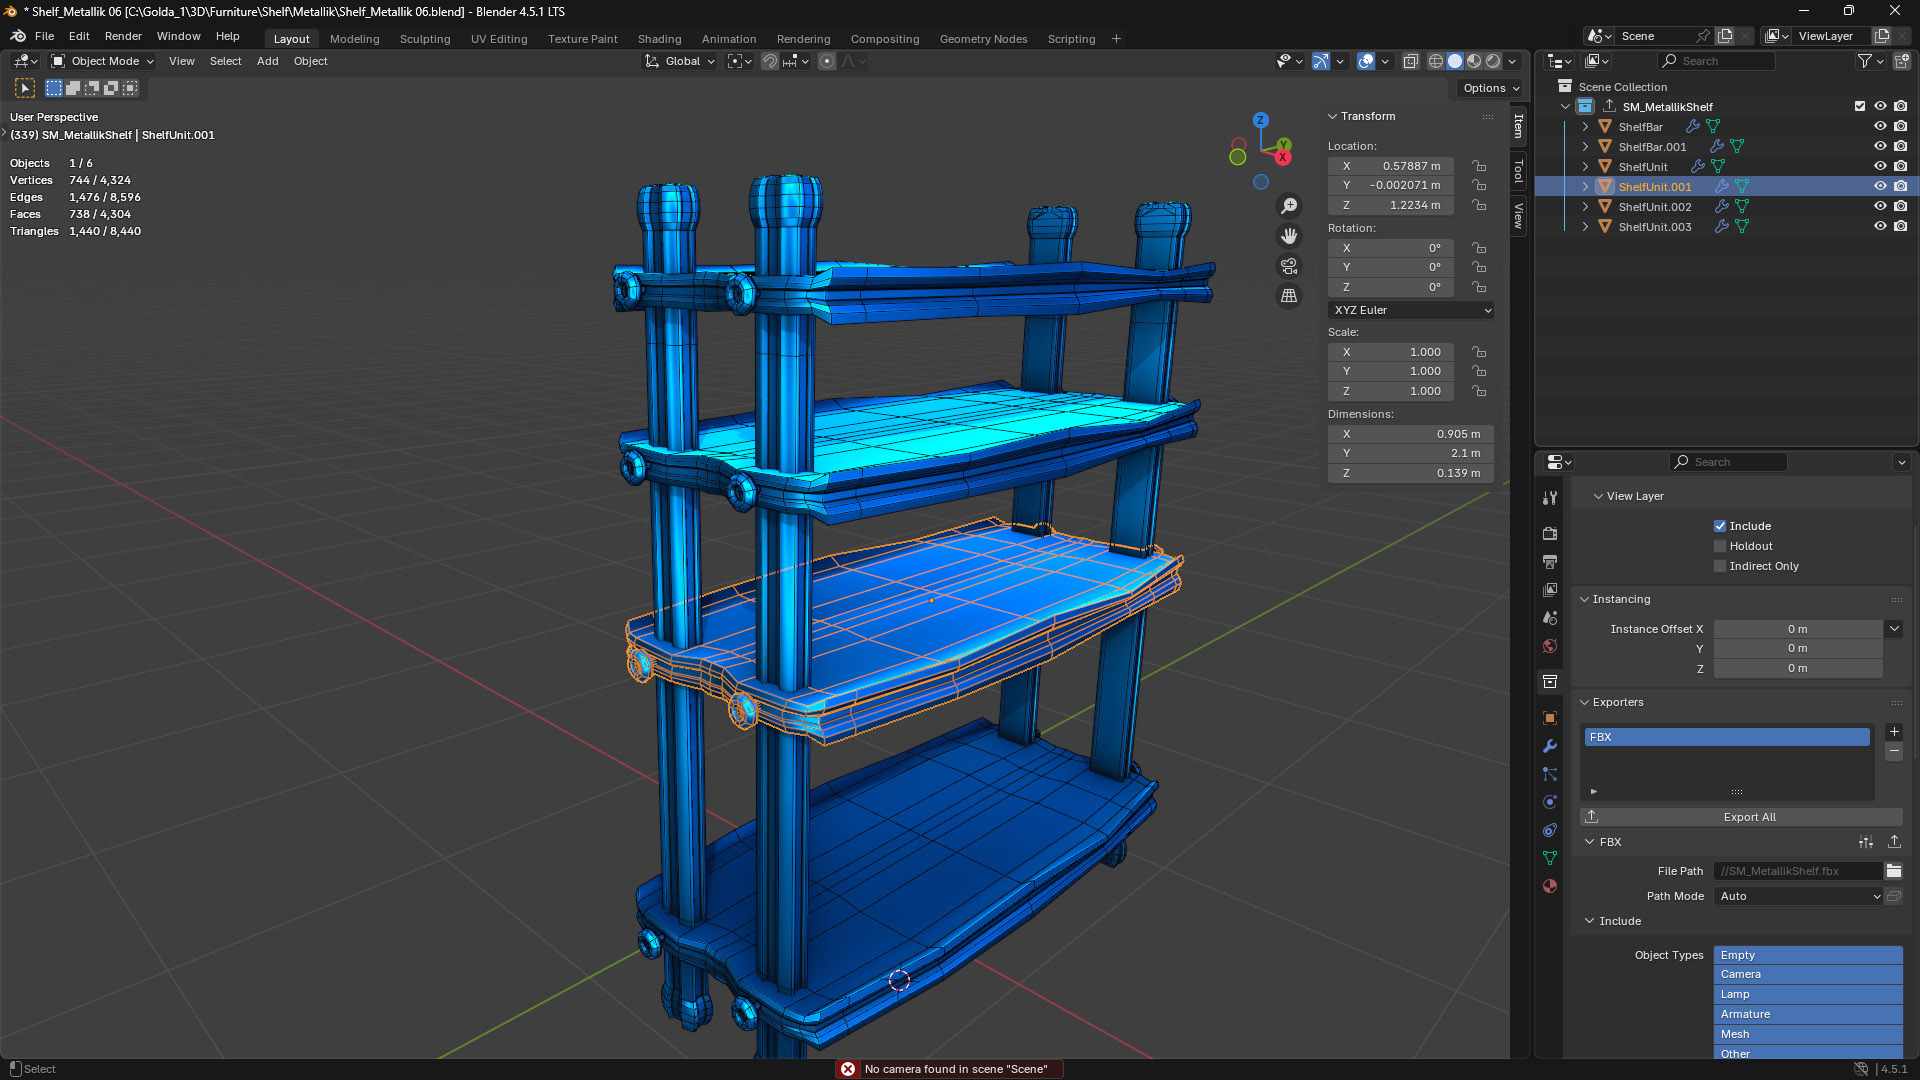Open the Render Properties tab
This screenshot has height=1080, width=1920.
tap(1549, 533)
